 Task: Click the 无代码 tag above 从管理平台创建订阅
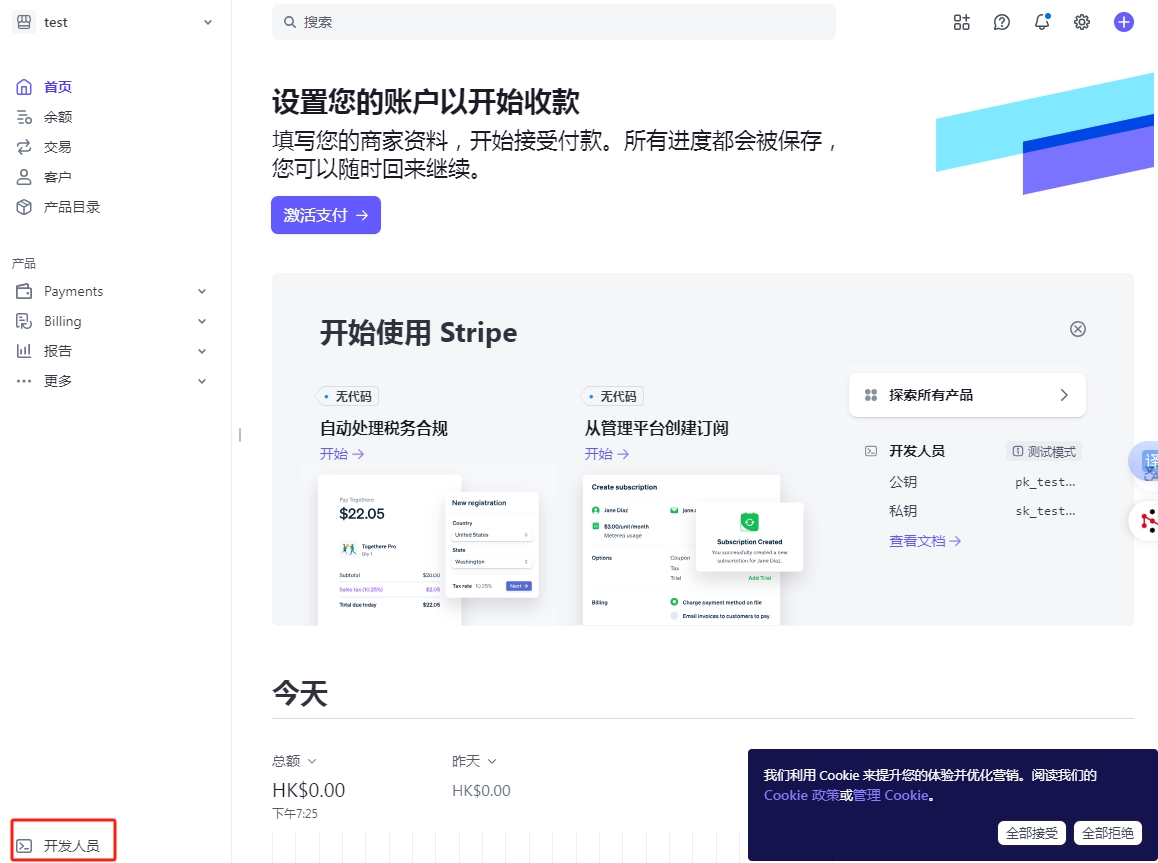pyautogui.click(x=612, y=396)
